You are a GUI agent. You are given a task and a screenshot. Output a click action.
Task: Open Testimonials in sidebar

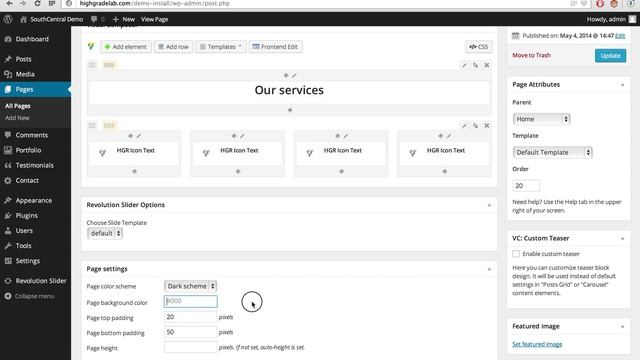[35, 165]
